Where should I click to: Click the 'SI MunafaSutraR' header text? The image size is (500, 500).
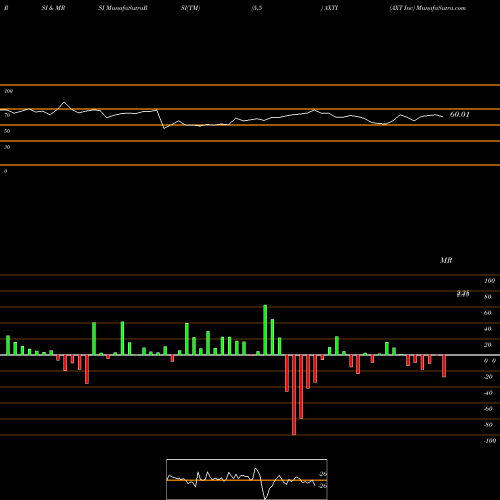[x=123, y=8]
